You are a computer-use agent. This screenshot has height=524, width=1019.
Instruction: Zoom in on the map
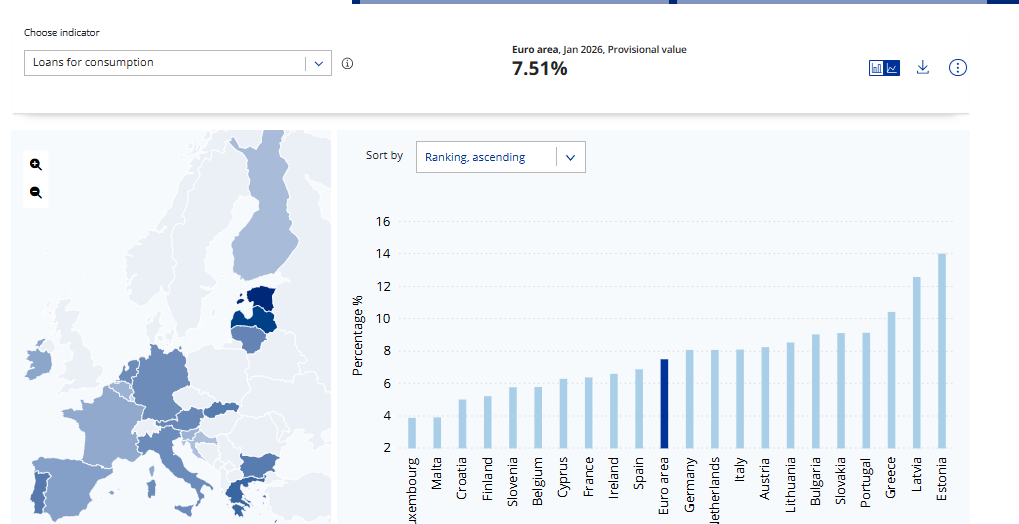(36, 165)
